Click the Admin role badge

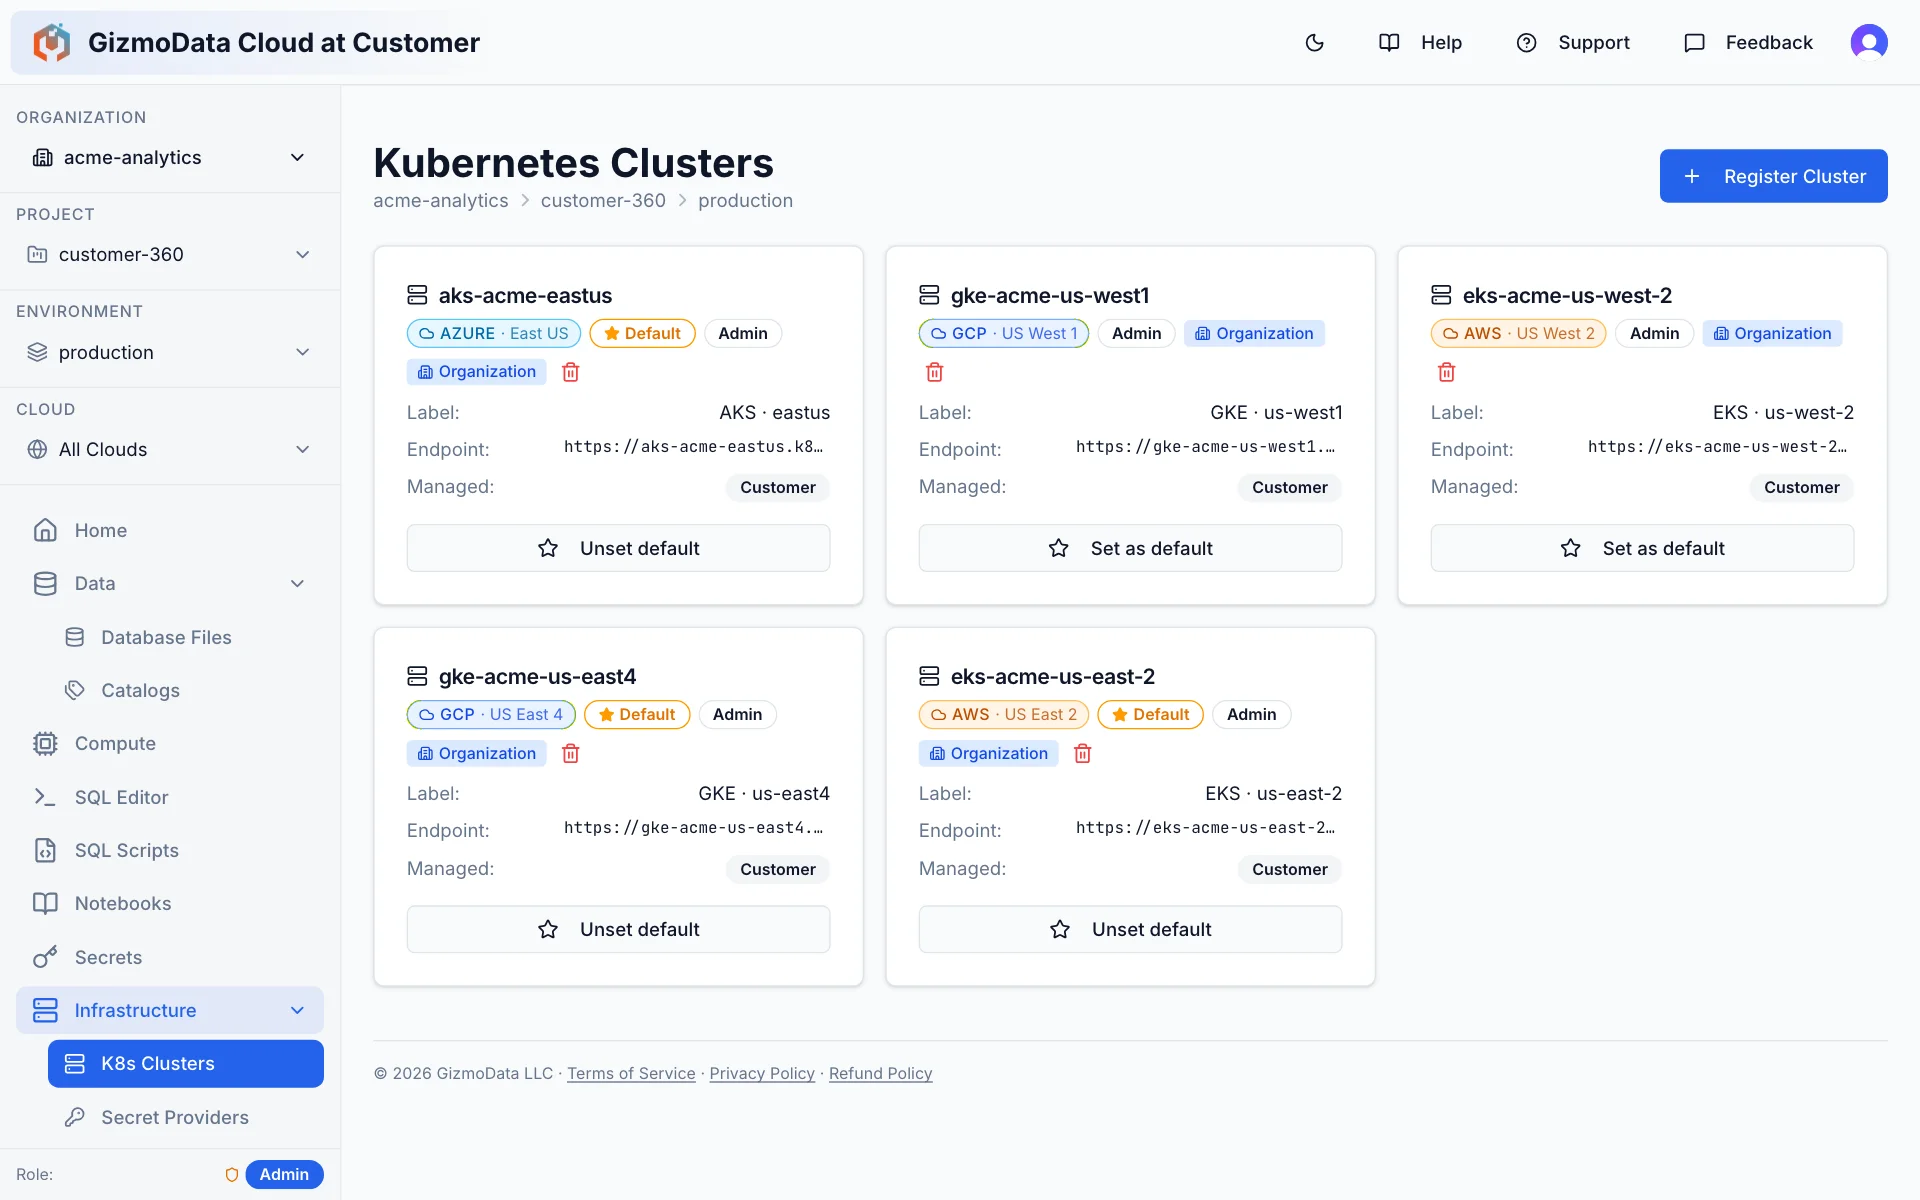click(284, 1174)
